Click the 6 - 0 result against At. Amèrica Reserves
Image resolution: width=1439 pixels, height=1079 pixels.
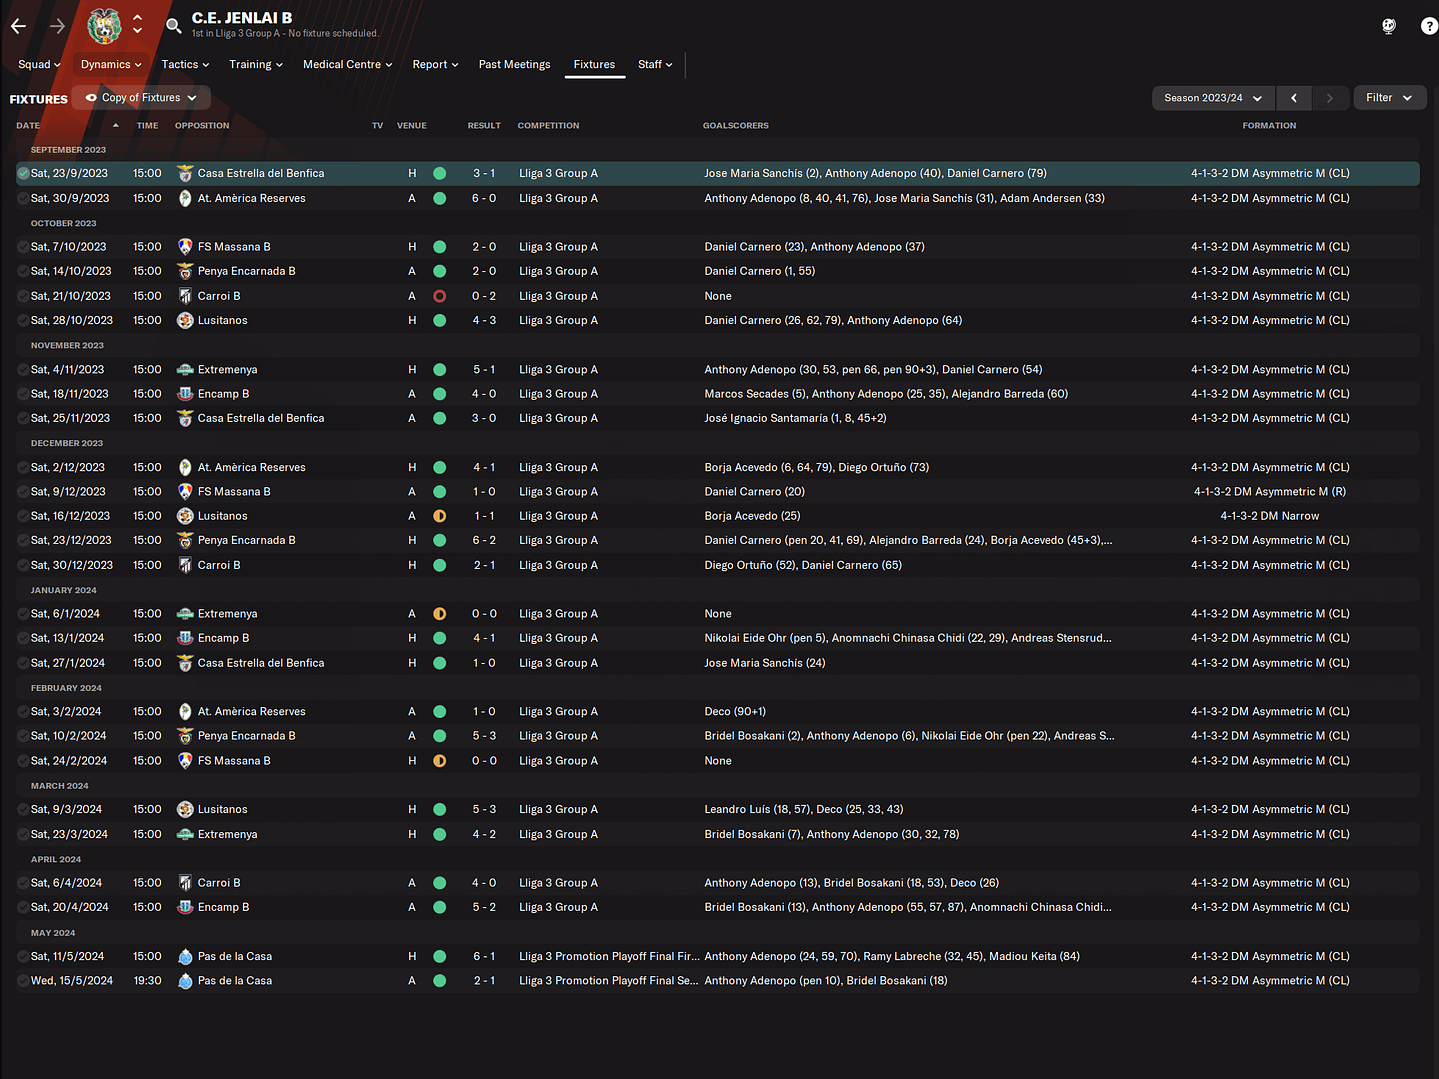[484, 199]
